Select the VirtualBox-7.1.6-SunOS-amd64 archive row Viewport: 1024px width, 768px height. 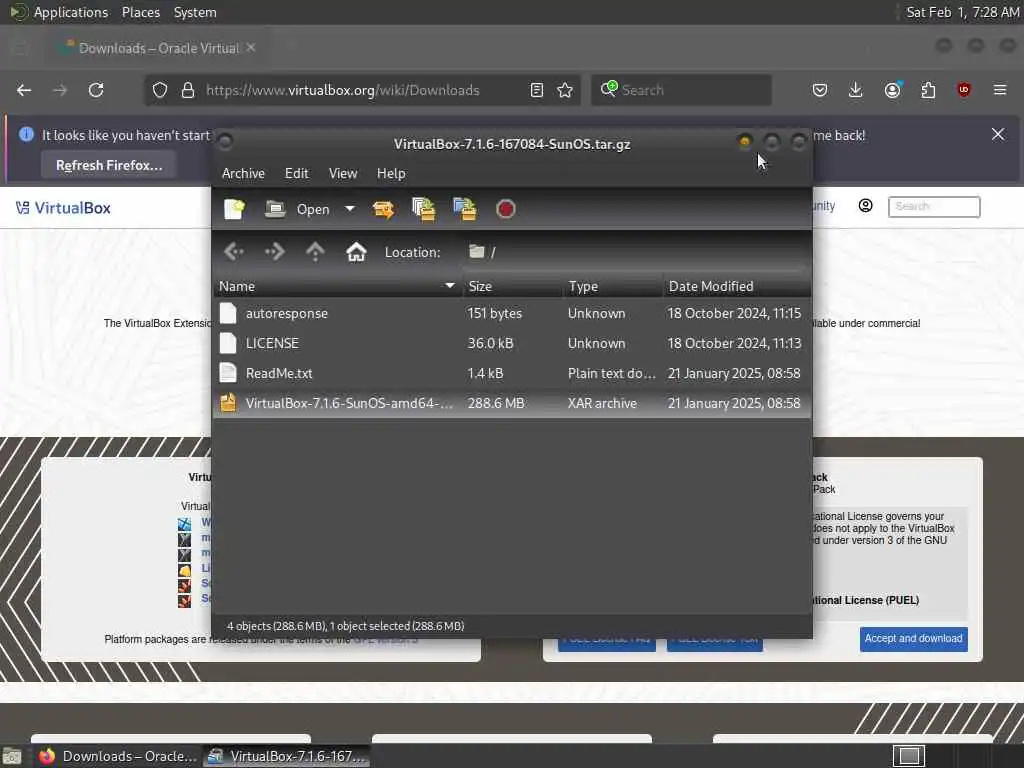512,404
